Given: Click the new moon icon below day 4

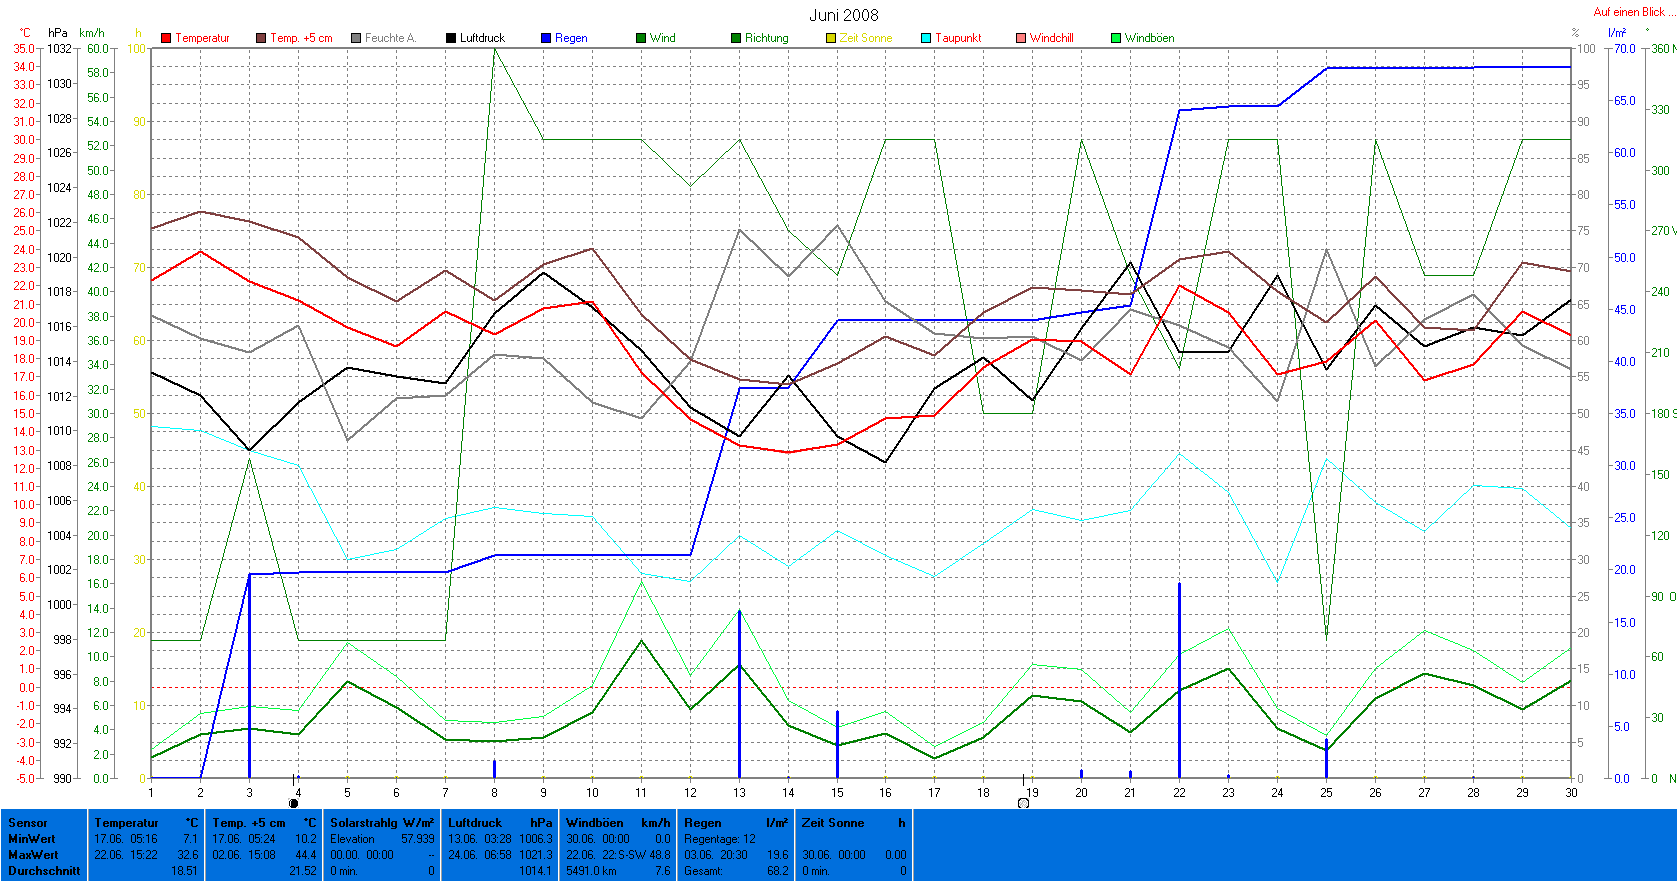Looking at the screenshot, I should [x=293, y=803].
